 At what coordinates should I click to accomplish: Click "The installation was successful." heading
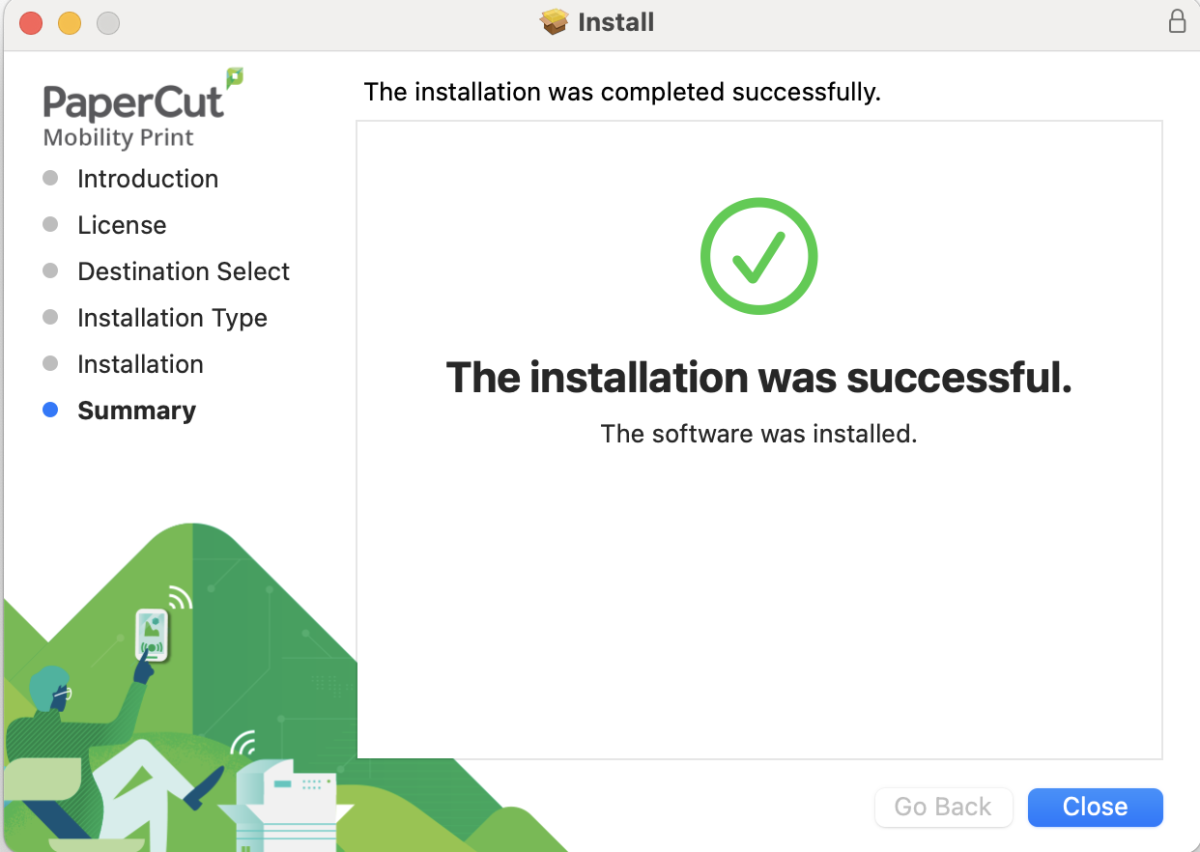click(x=759, y=378)
